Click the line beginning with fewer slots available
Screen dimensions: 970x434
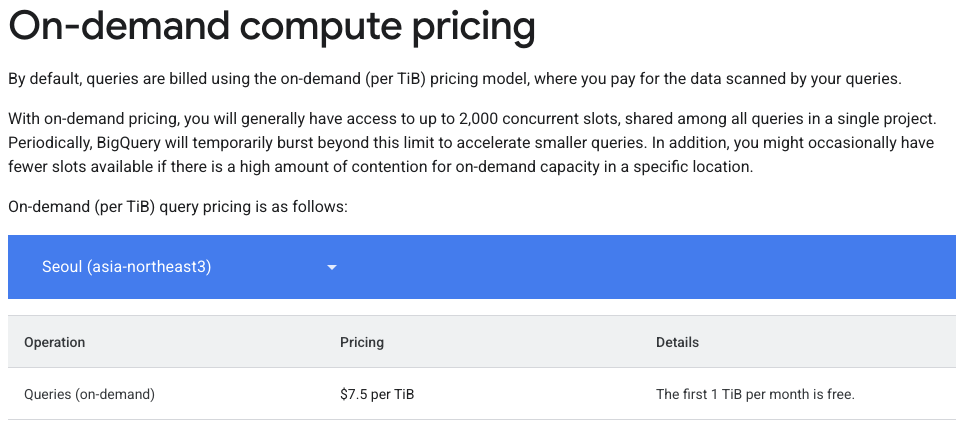pos(380,167)
